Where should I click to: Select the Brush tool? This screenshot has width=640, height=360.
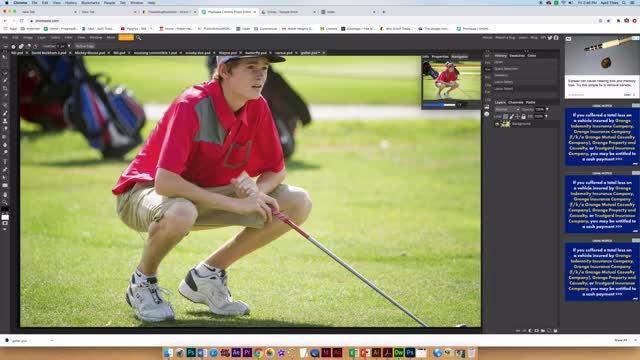(5, 113)
